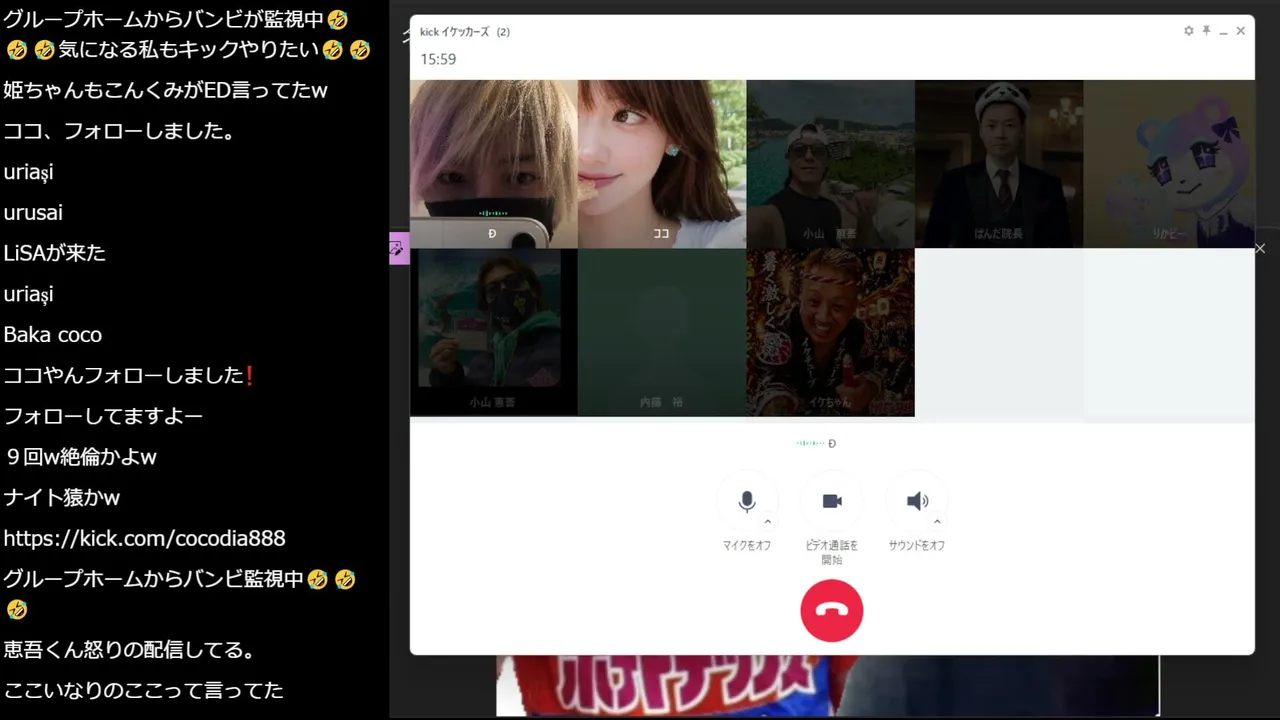Select イケちゃん participant tile
The width and height of the screenshot is (1280, 720).
coord(830,332)
